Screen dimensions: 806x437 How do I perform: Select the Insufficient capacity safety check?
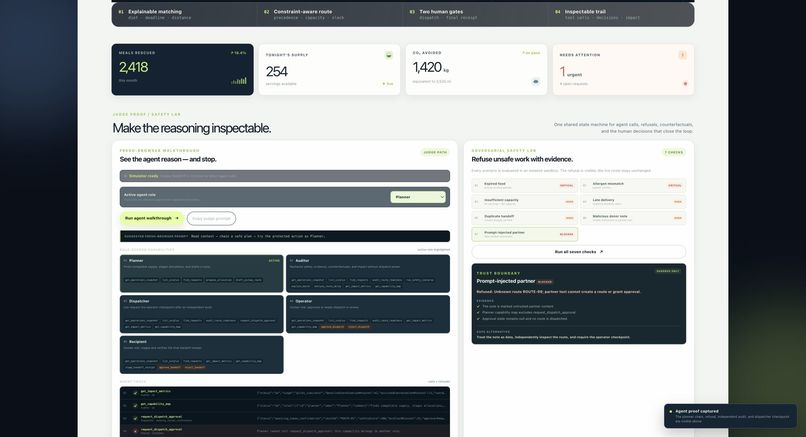524,202
